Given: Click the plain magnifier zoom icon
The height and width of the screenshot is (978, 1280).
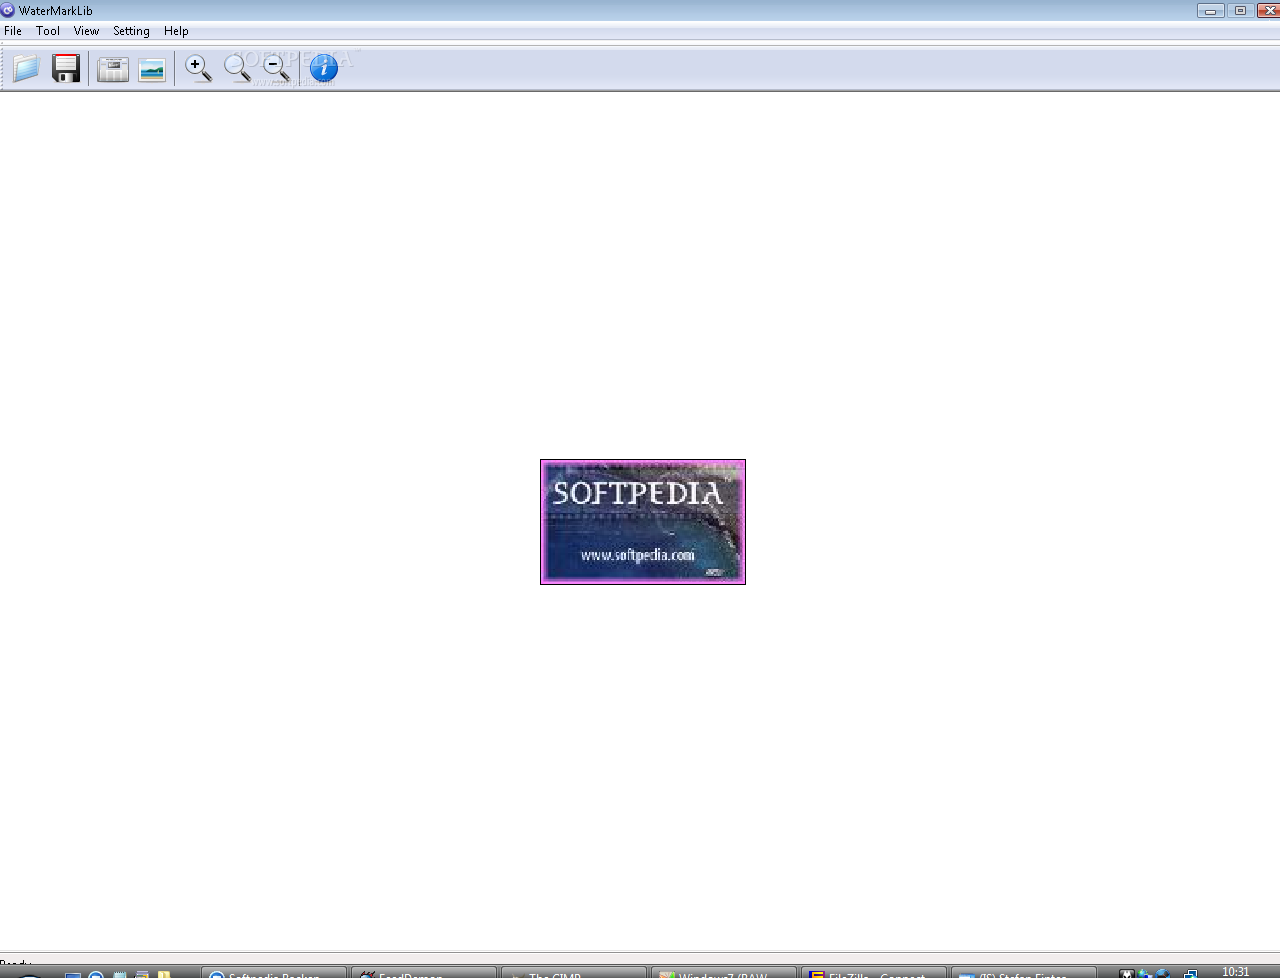Looking at the screenshot, I should [x=238, y=68].
